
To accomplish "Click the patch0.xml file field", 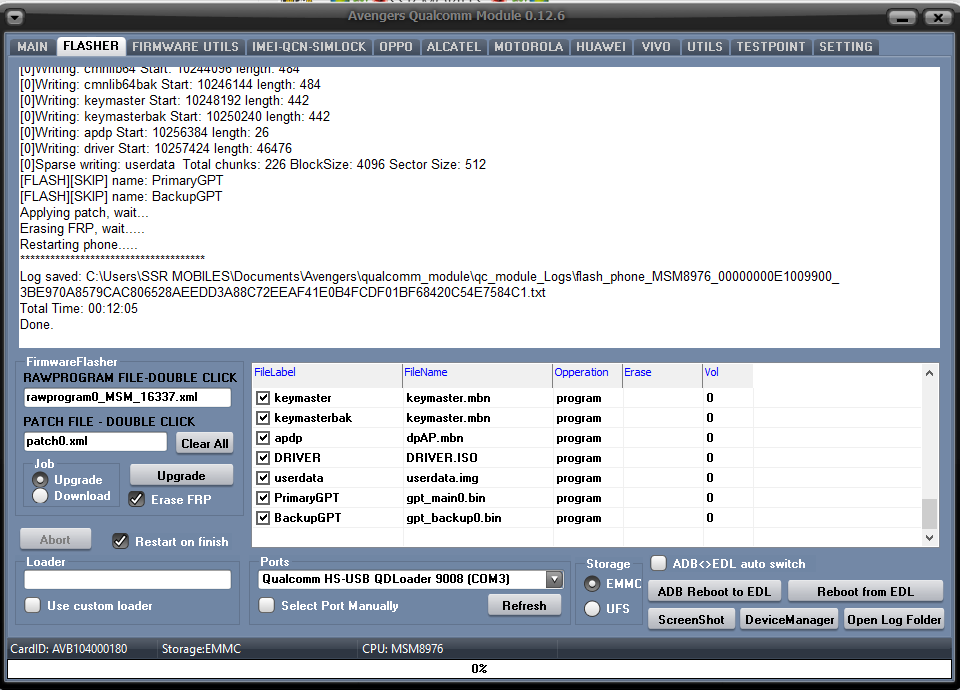I will (95, 441).
